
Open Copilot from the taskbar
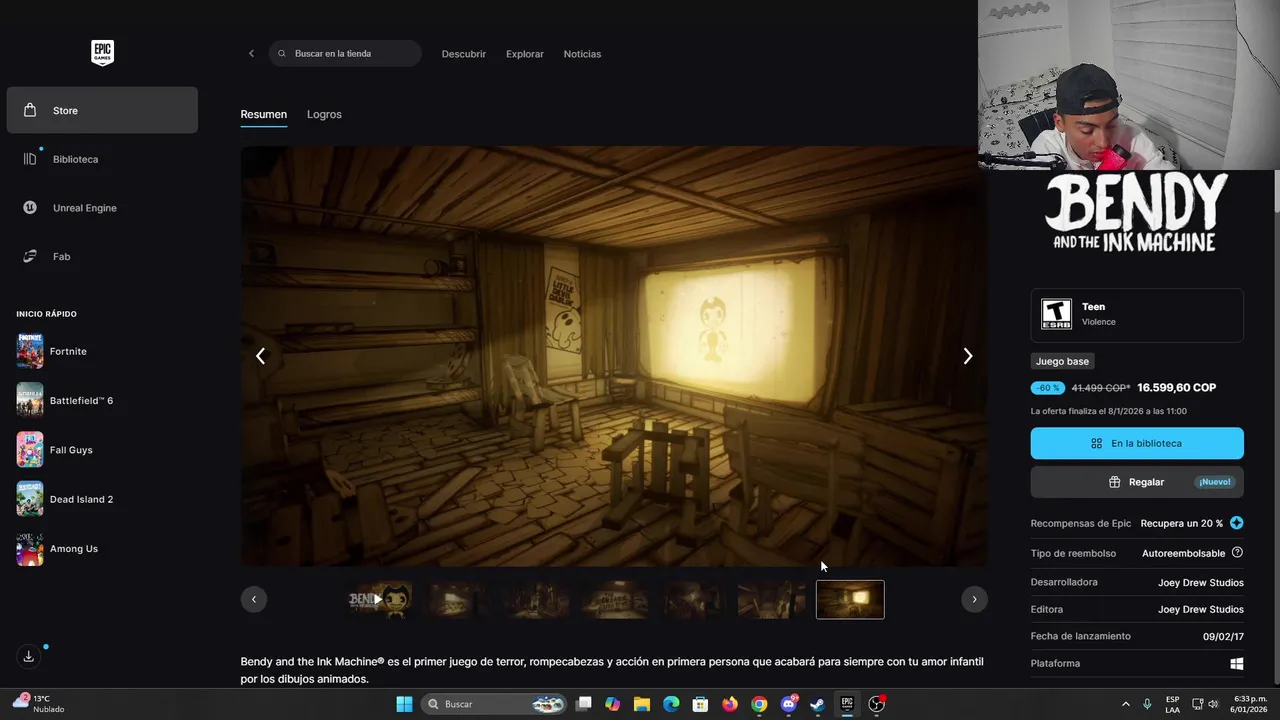pos(613,704)
